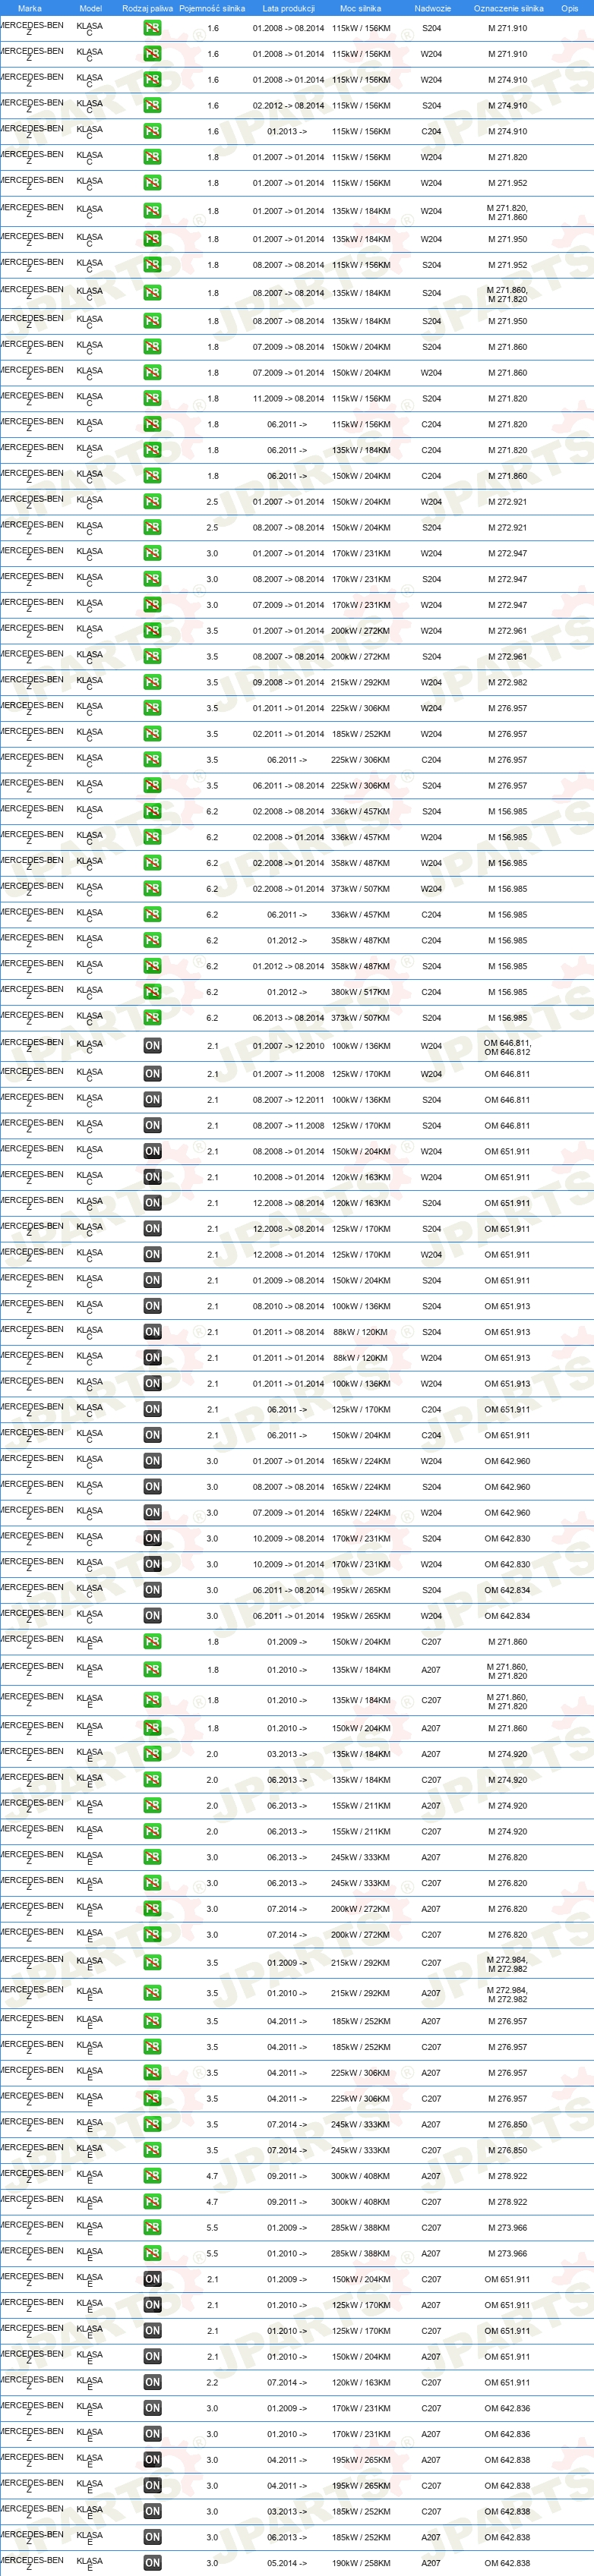Image resolution: width=594 pixels, height=2576 pixels.
Task: Click ON icon in 10.2009 -> 08.2014 row
Action: pyautogui.click(x=152, y=1539)
